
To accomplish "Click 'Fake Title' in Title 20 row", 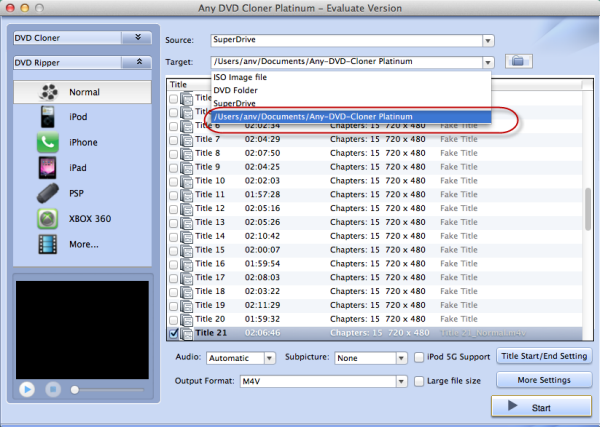I will [x=458, y=319].
